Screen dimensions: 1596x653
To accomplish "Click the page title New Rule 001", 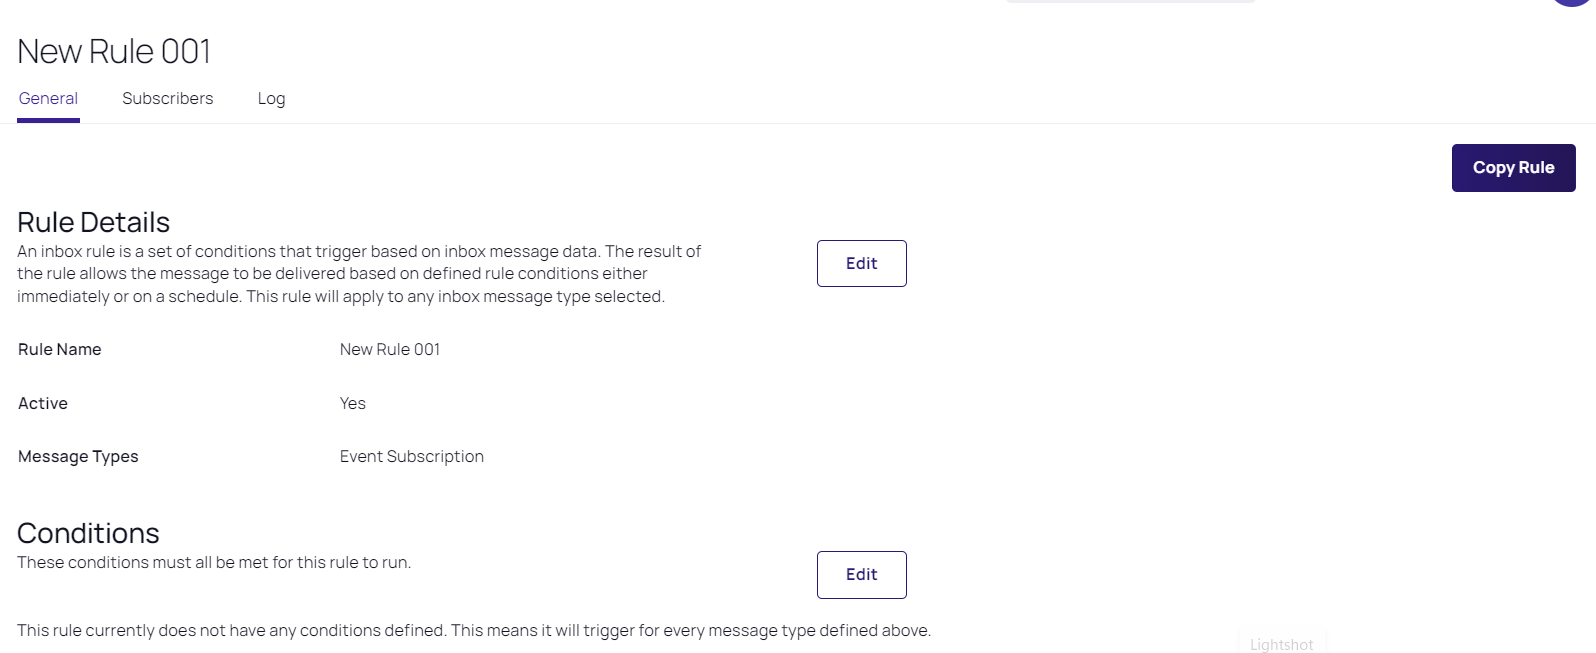I will [x=114, y=52].
